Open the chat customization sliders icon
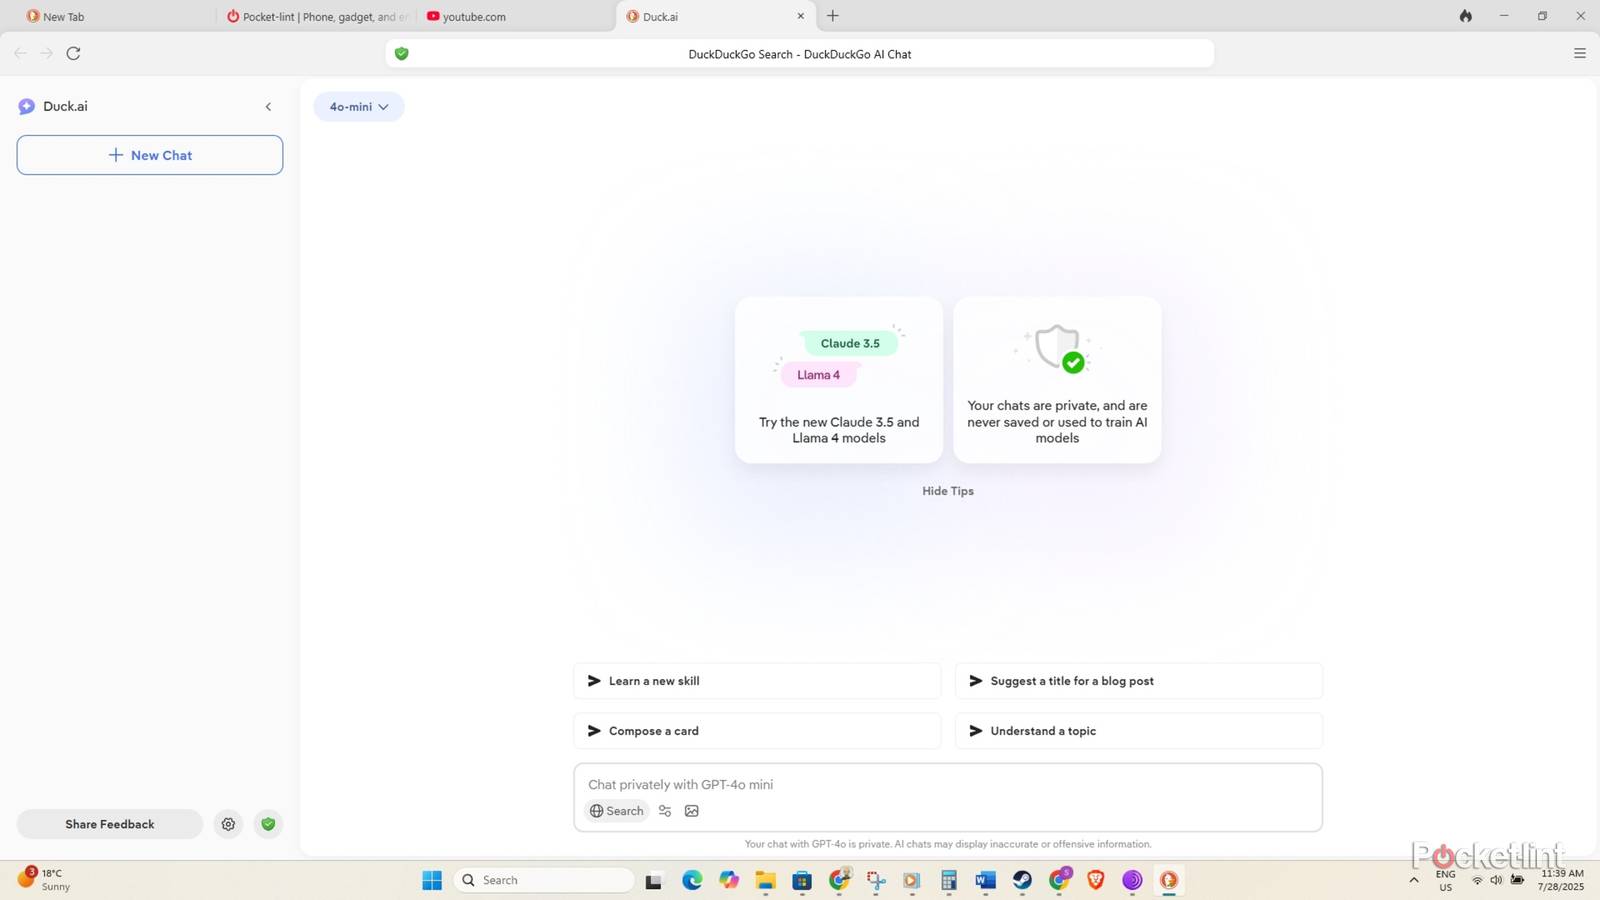 [x=665, y=811]
